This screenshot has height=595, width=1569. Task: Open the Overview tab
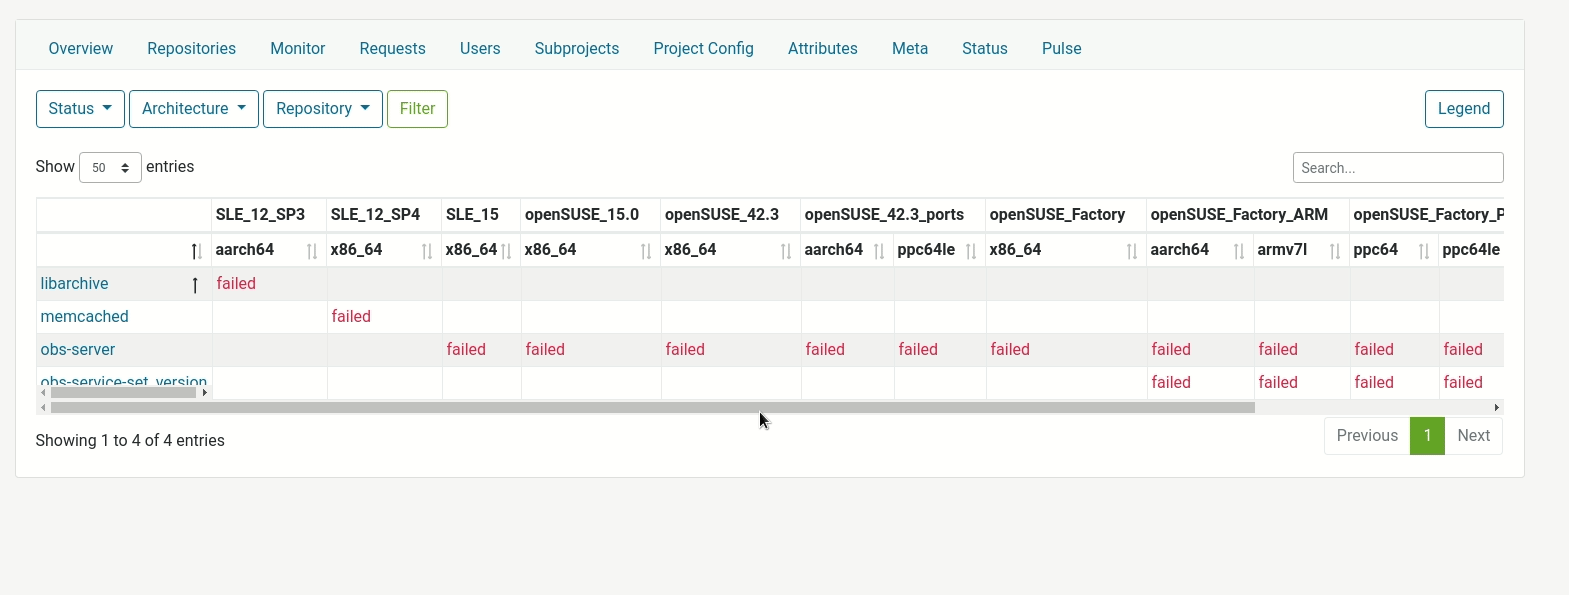point(81,48)
